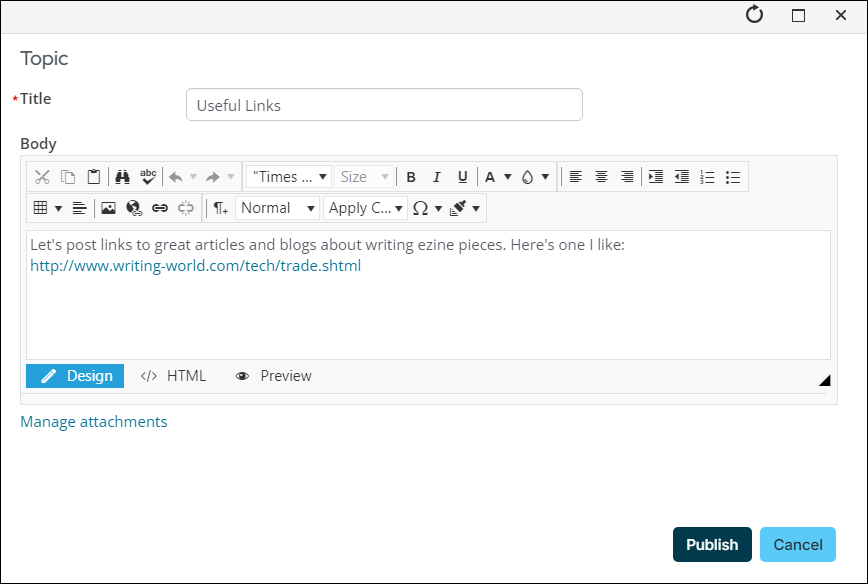The image size is (868, 584).
Task: Toggle Italic formatting
Action: 436,177
